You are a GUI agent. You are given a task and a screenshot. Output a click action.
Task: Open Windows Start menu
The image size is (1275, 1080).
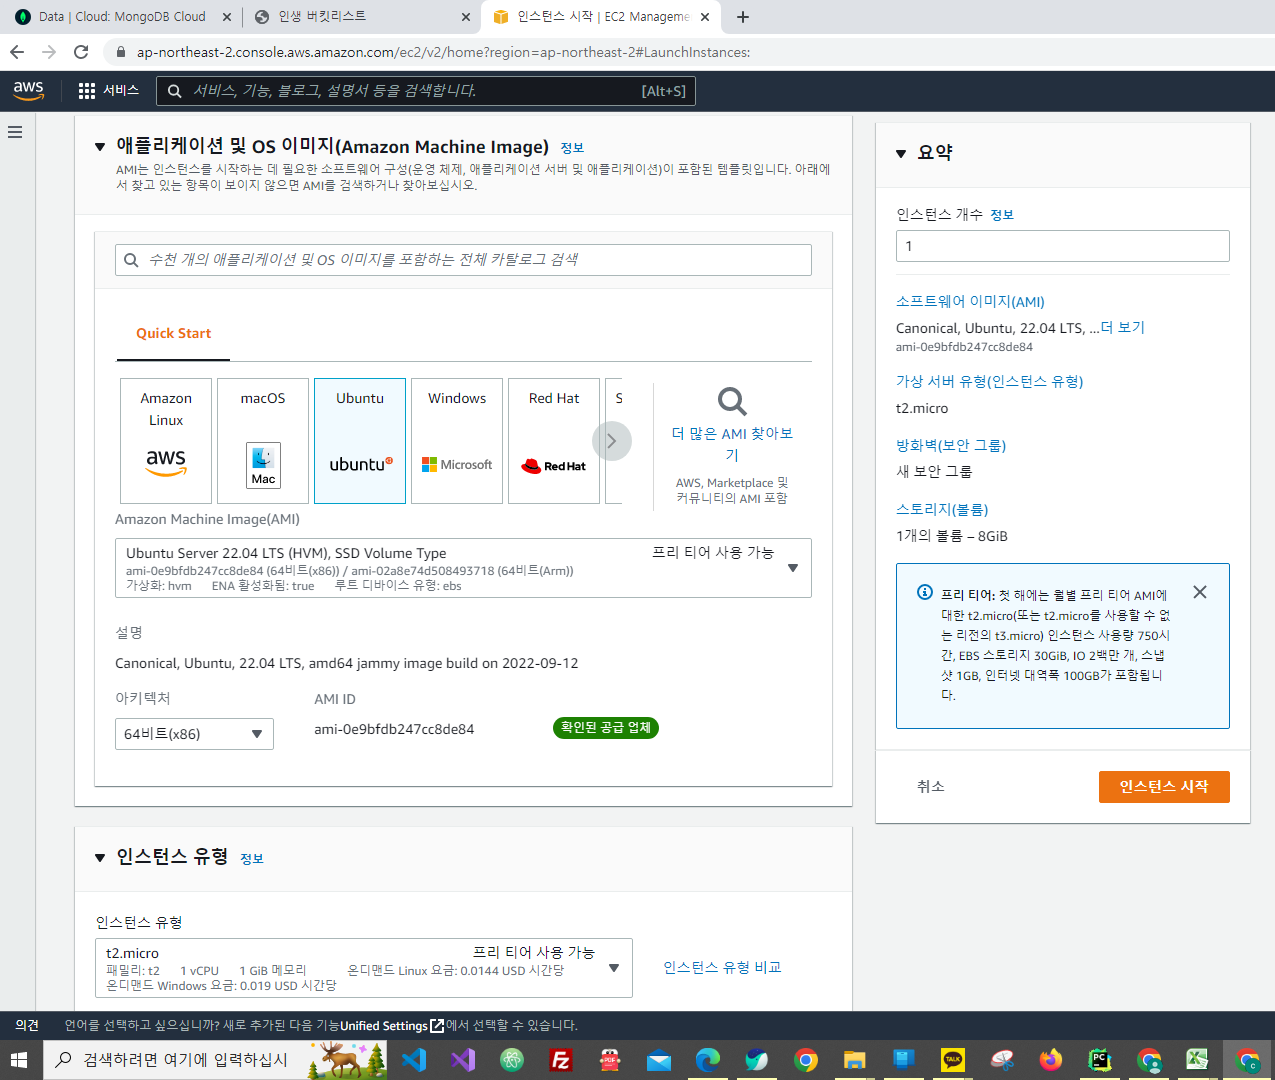point(20,1060)
